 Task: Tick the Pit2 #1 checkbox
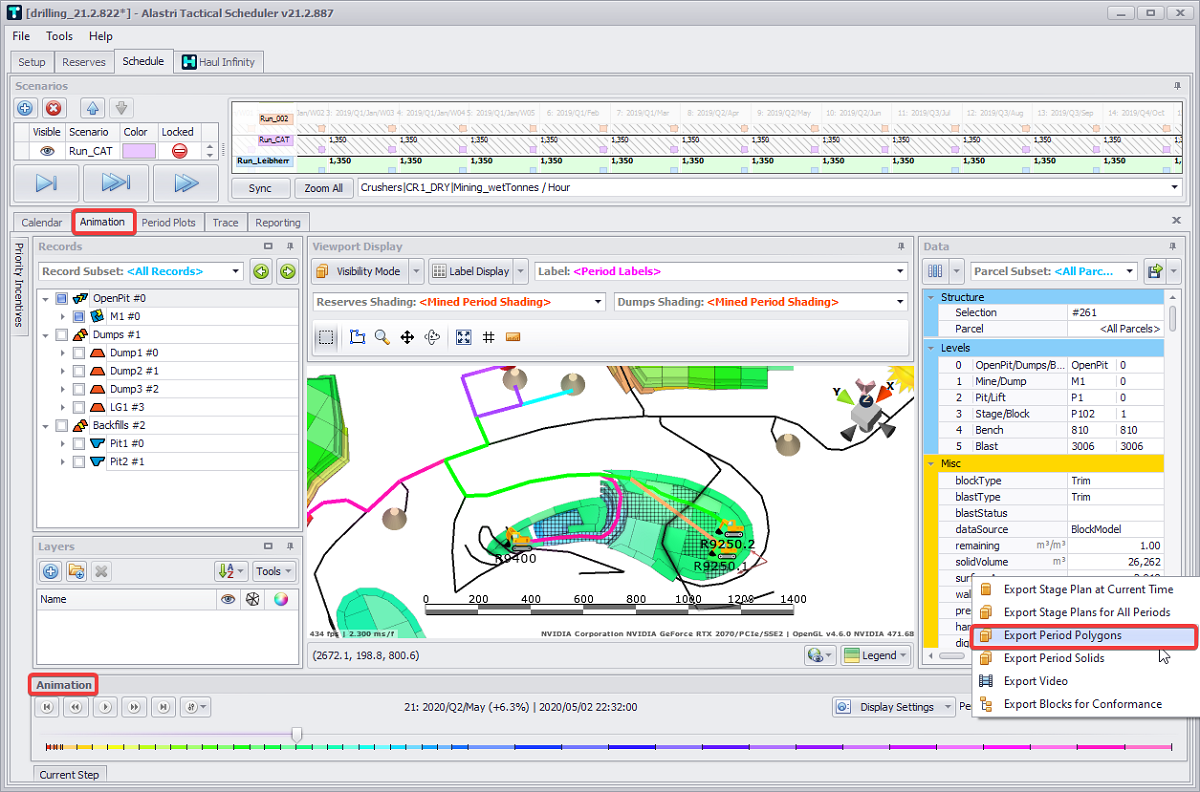click(x=79, y=461)
